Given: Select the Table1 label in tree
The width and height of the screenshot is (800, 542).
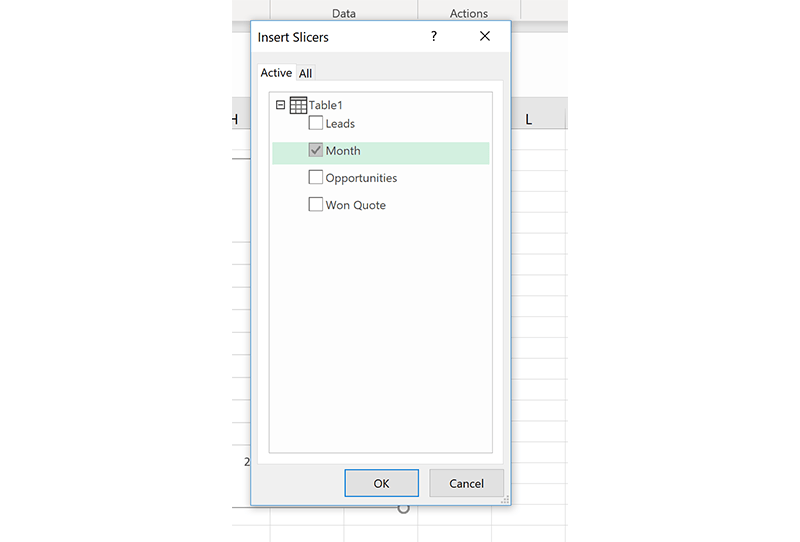Looking at the screenshot, I should (326, 105).
